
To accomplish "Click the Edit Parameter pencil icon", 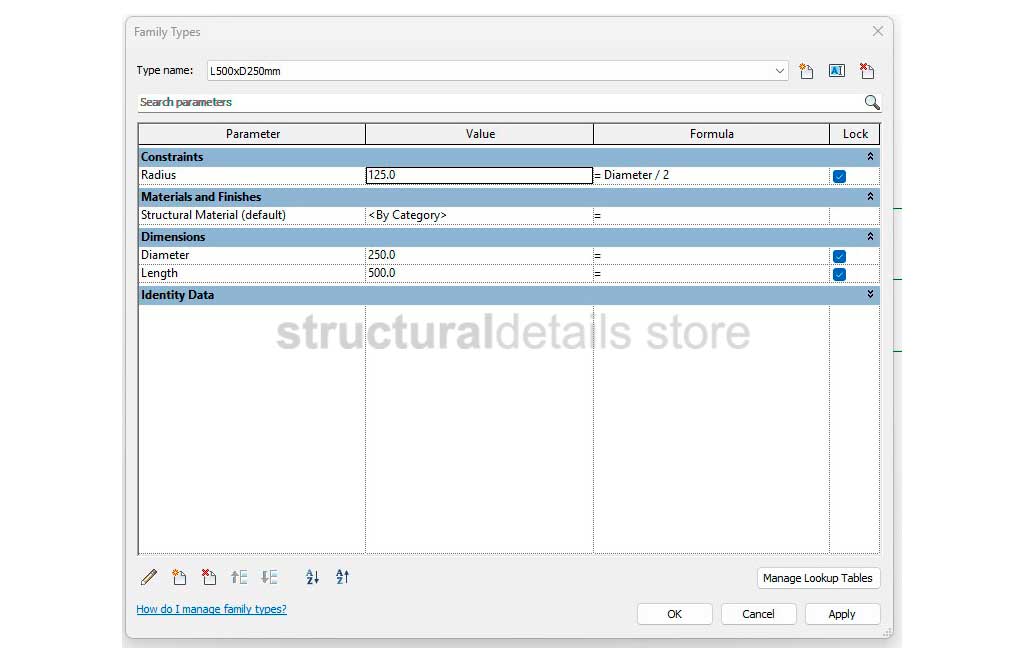I will coord(149,577).
